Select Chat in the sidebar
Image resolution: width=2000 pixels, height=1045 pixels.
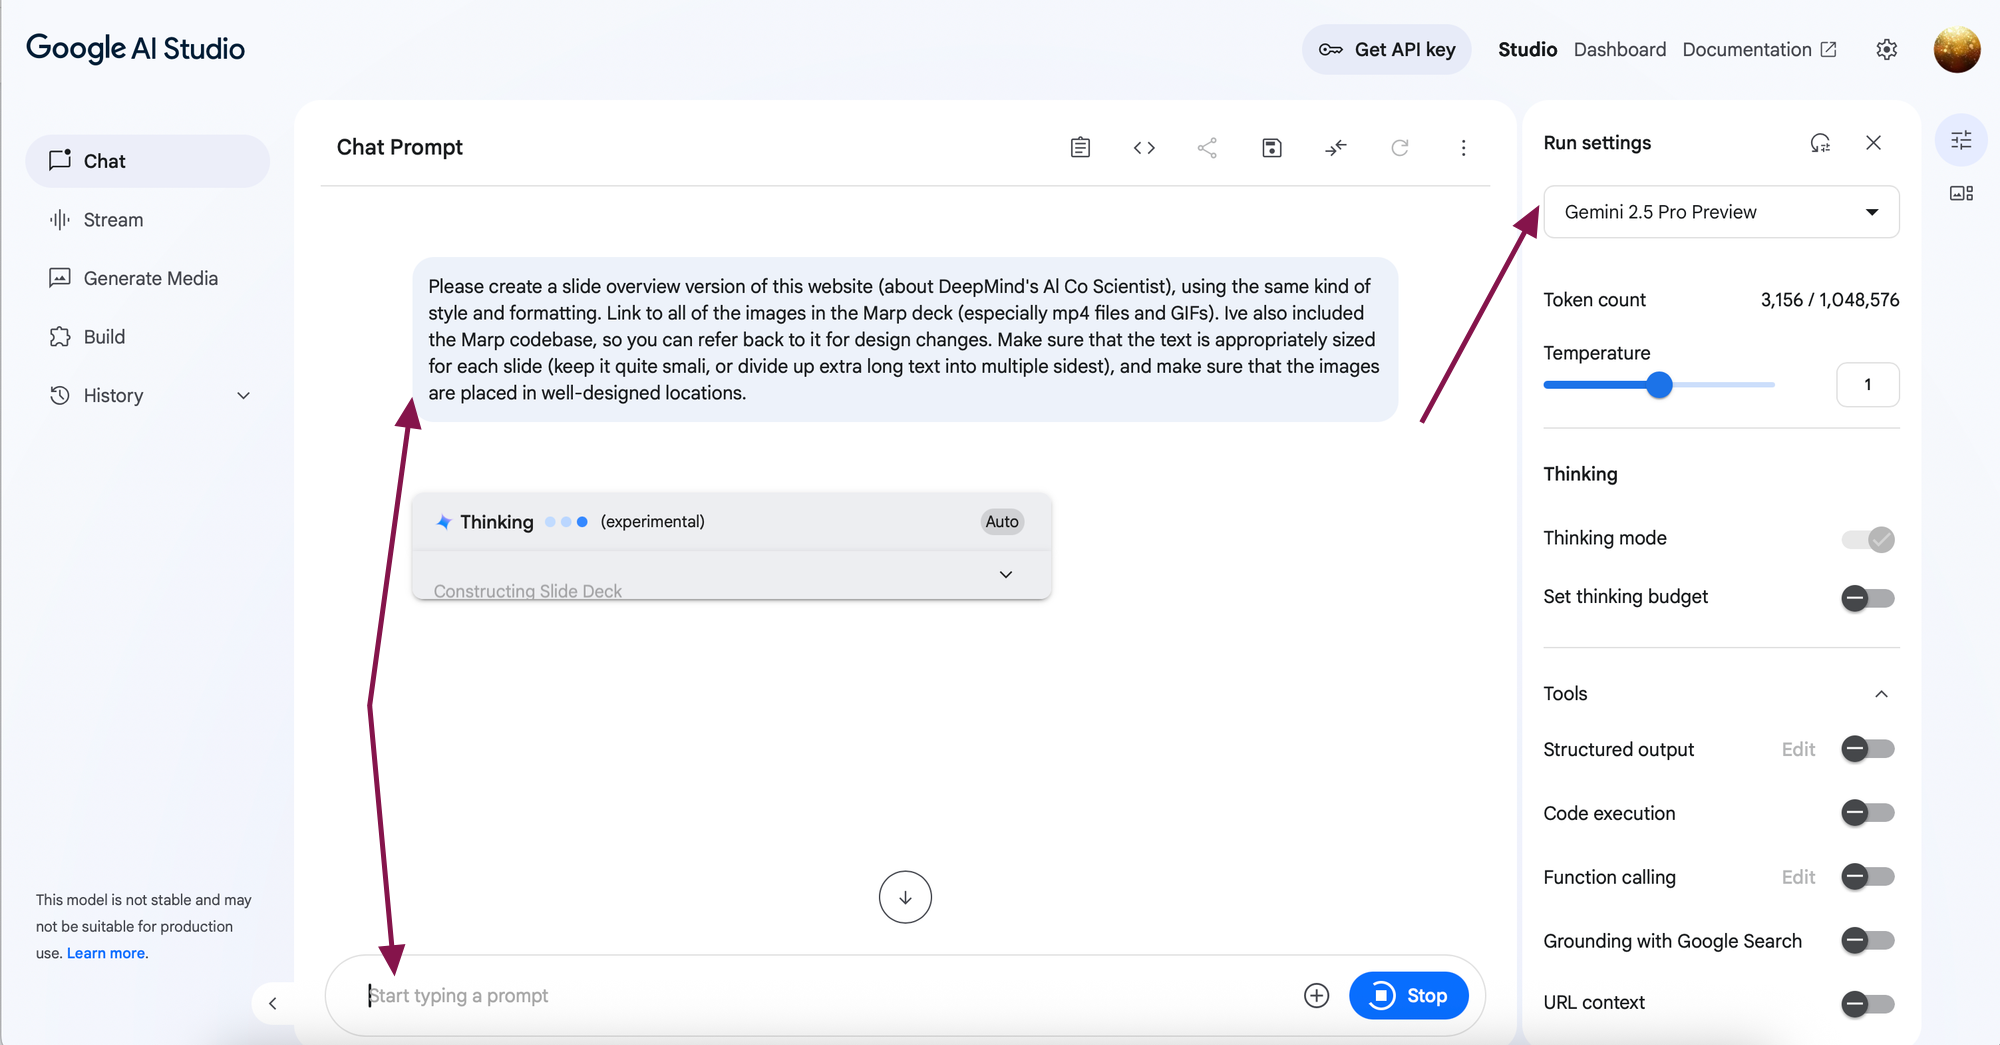[148, 161]
